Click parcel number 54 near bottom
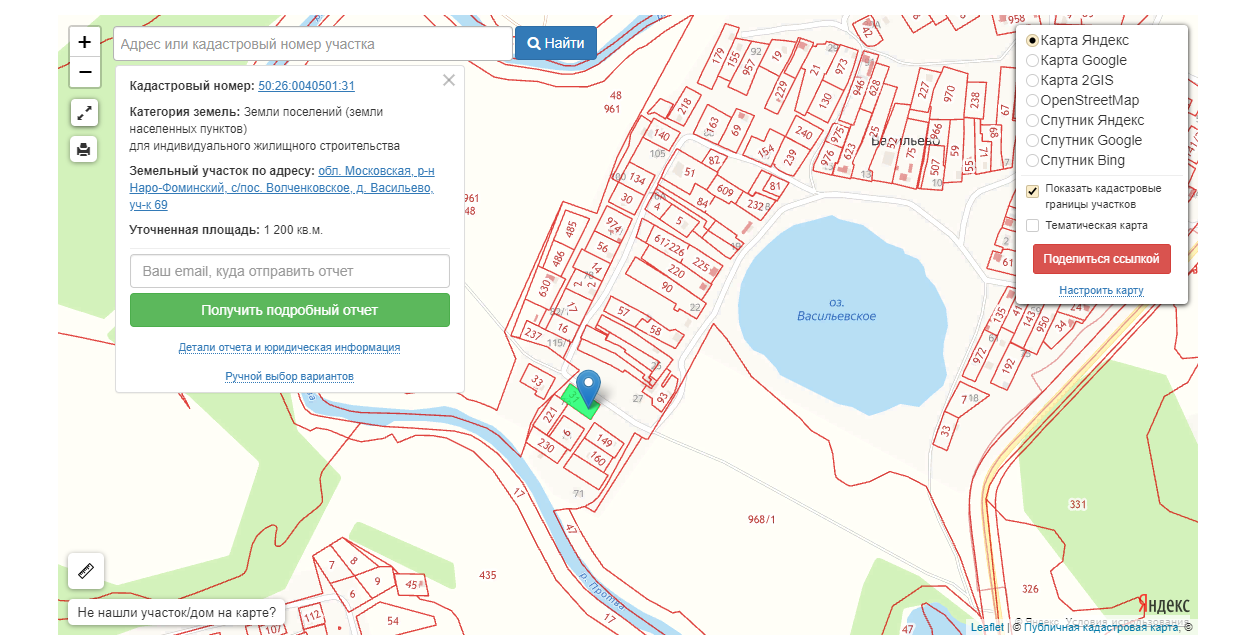Viewport: 1239px width, 635px height. point(393,621)
